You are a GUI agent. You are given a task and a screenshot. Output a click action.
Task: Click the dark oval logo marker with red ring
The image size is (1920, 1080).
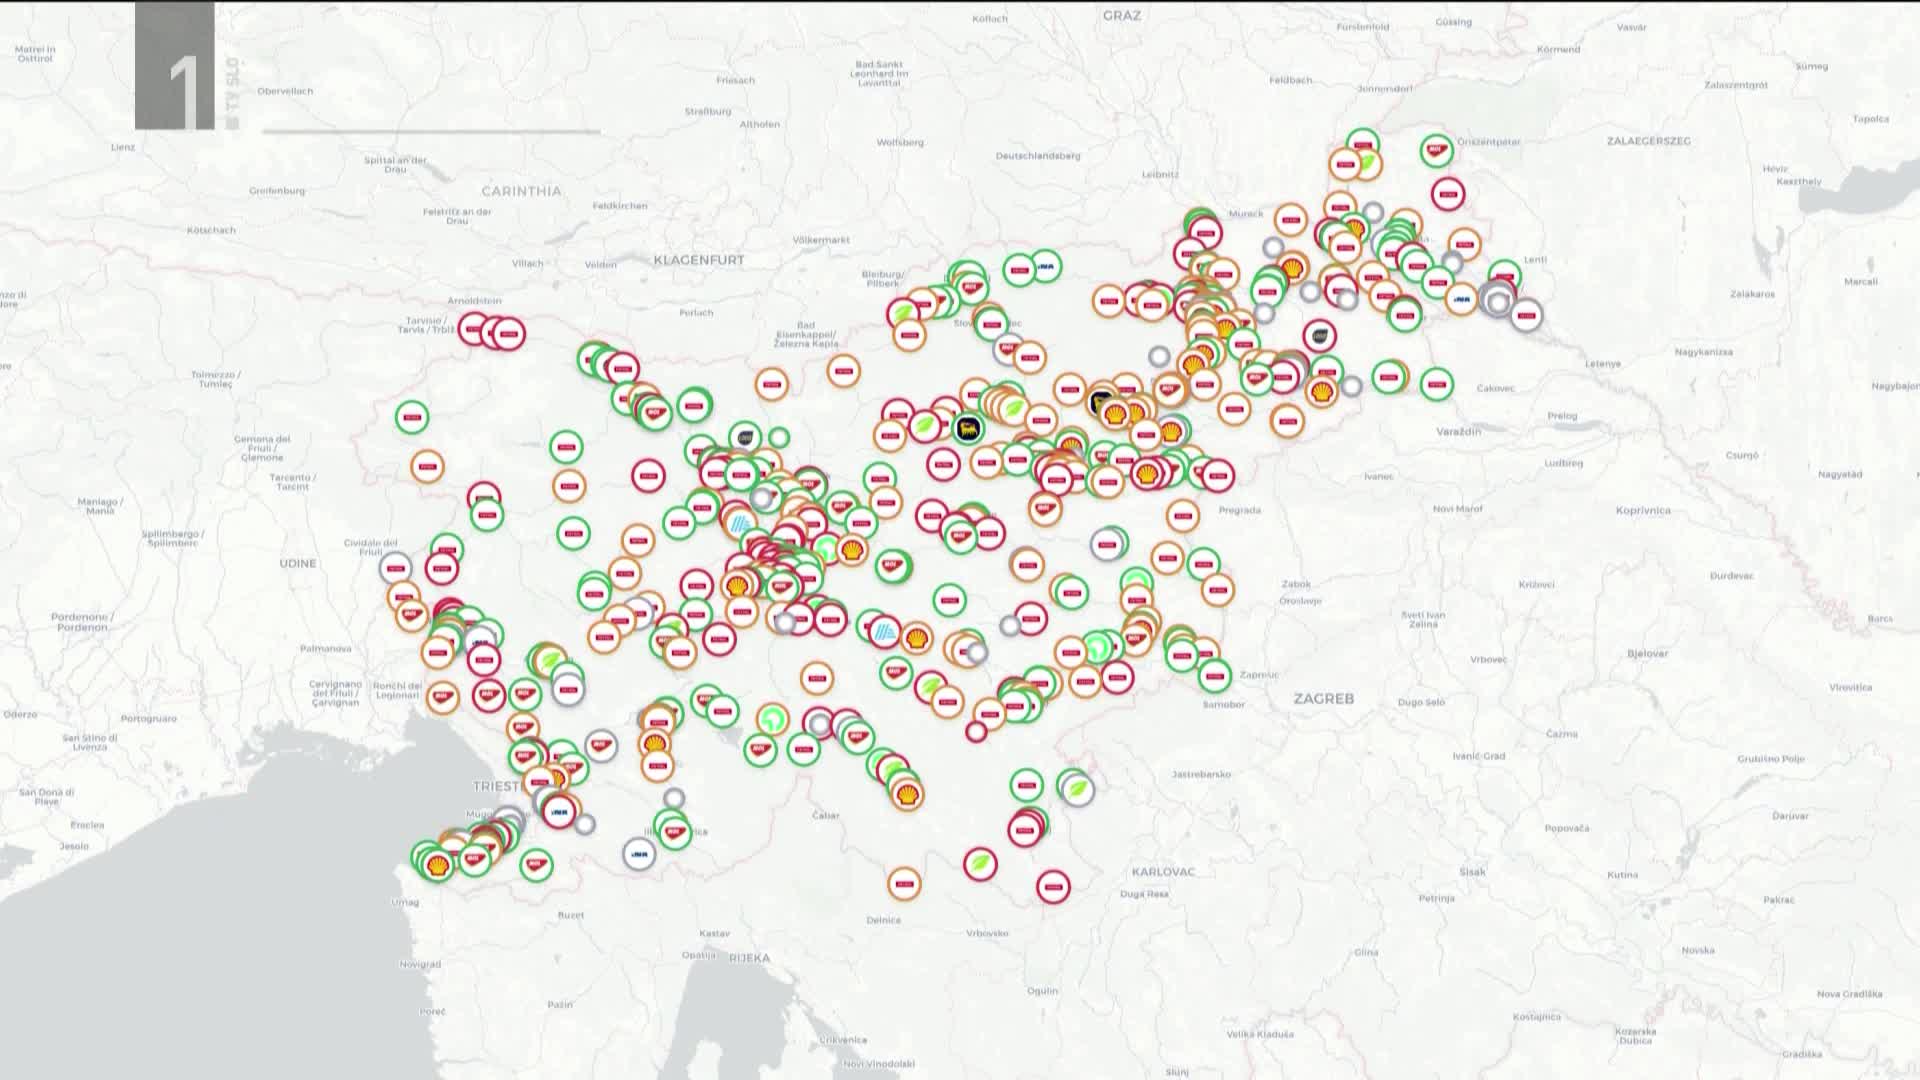1320,336
